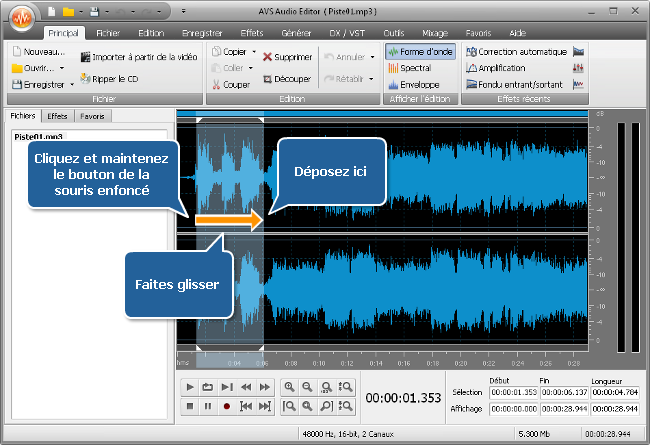
Task: Expand the Ouvrir dropdown arrow
Action: 62,68
